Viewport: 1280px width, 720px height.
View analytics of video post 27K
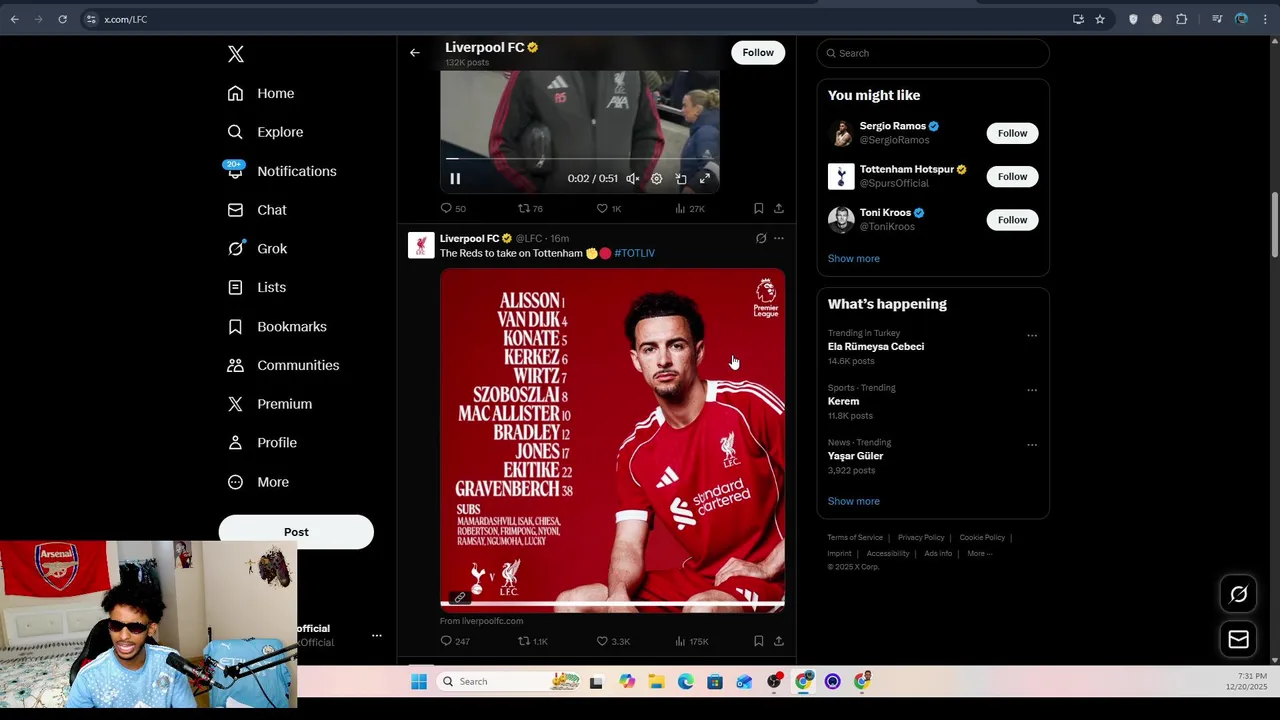[x=690, y=208]
